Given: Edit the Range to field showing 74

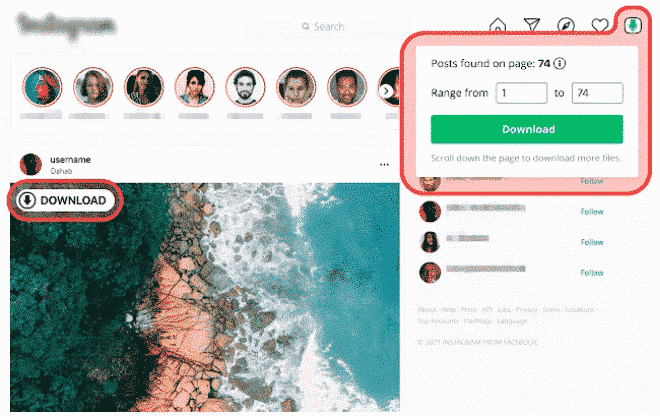Looking at the screenshot, I should [597, 93].
